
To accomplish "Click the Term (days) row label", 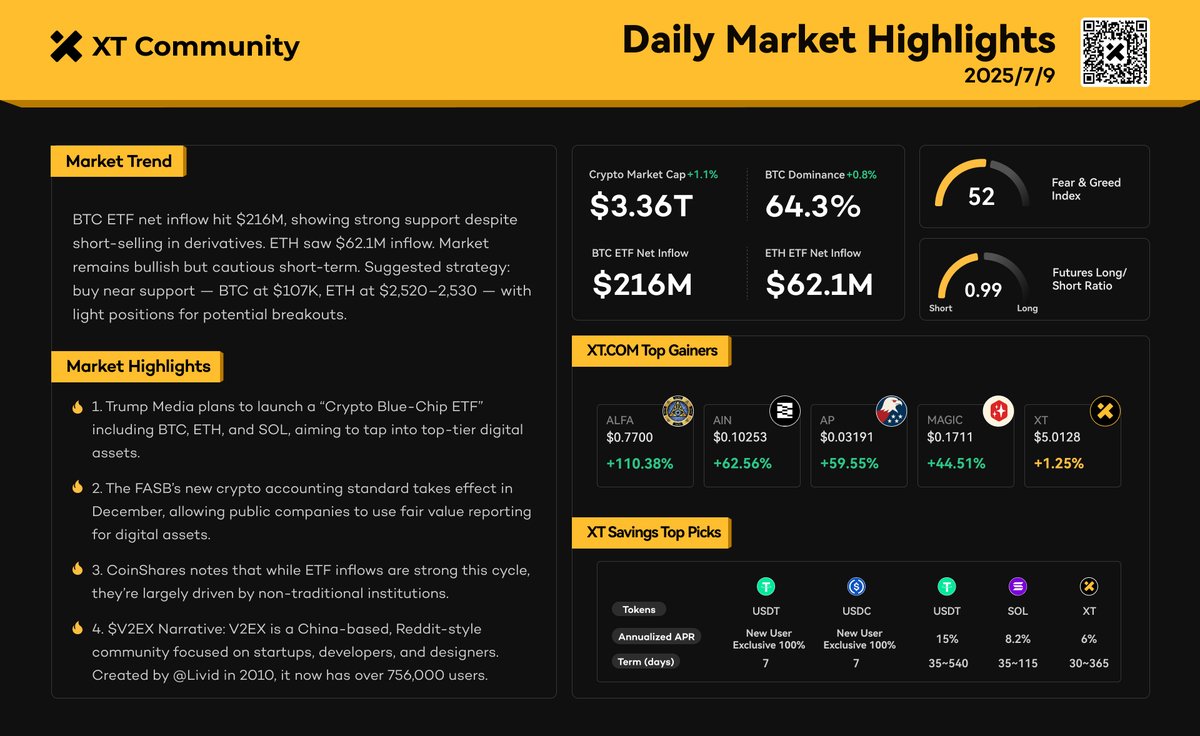I will point(648,662).
